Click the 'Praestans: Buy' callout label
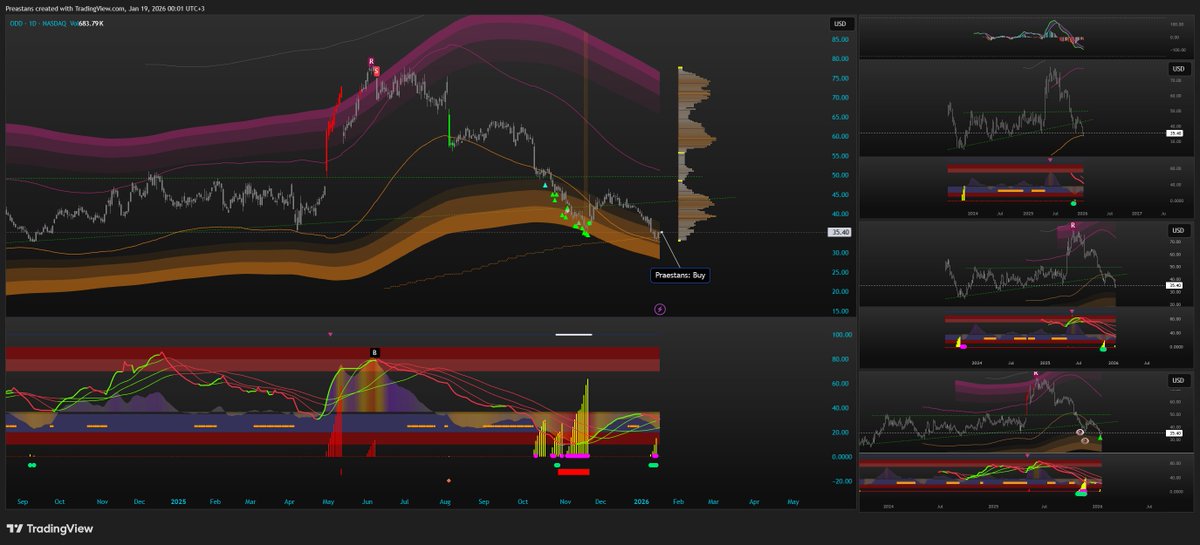This screenshot has width=1200, height=545. pos(679,274)
